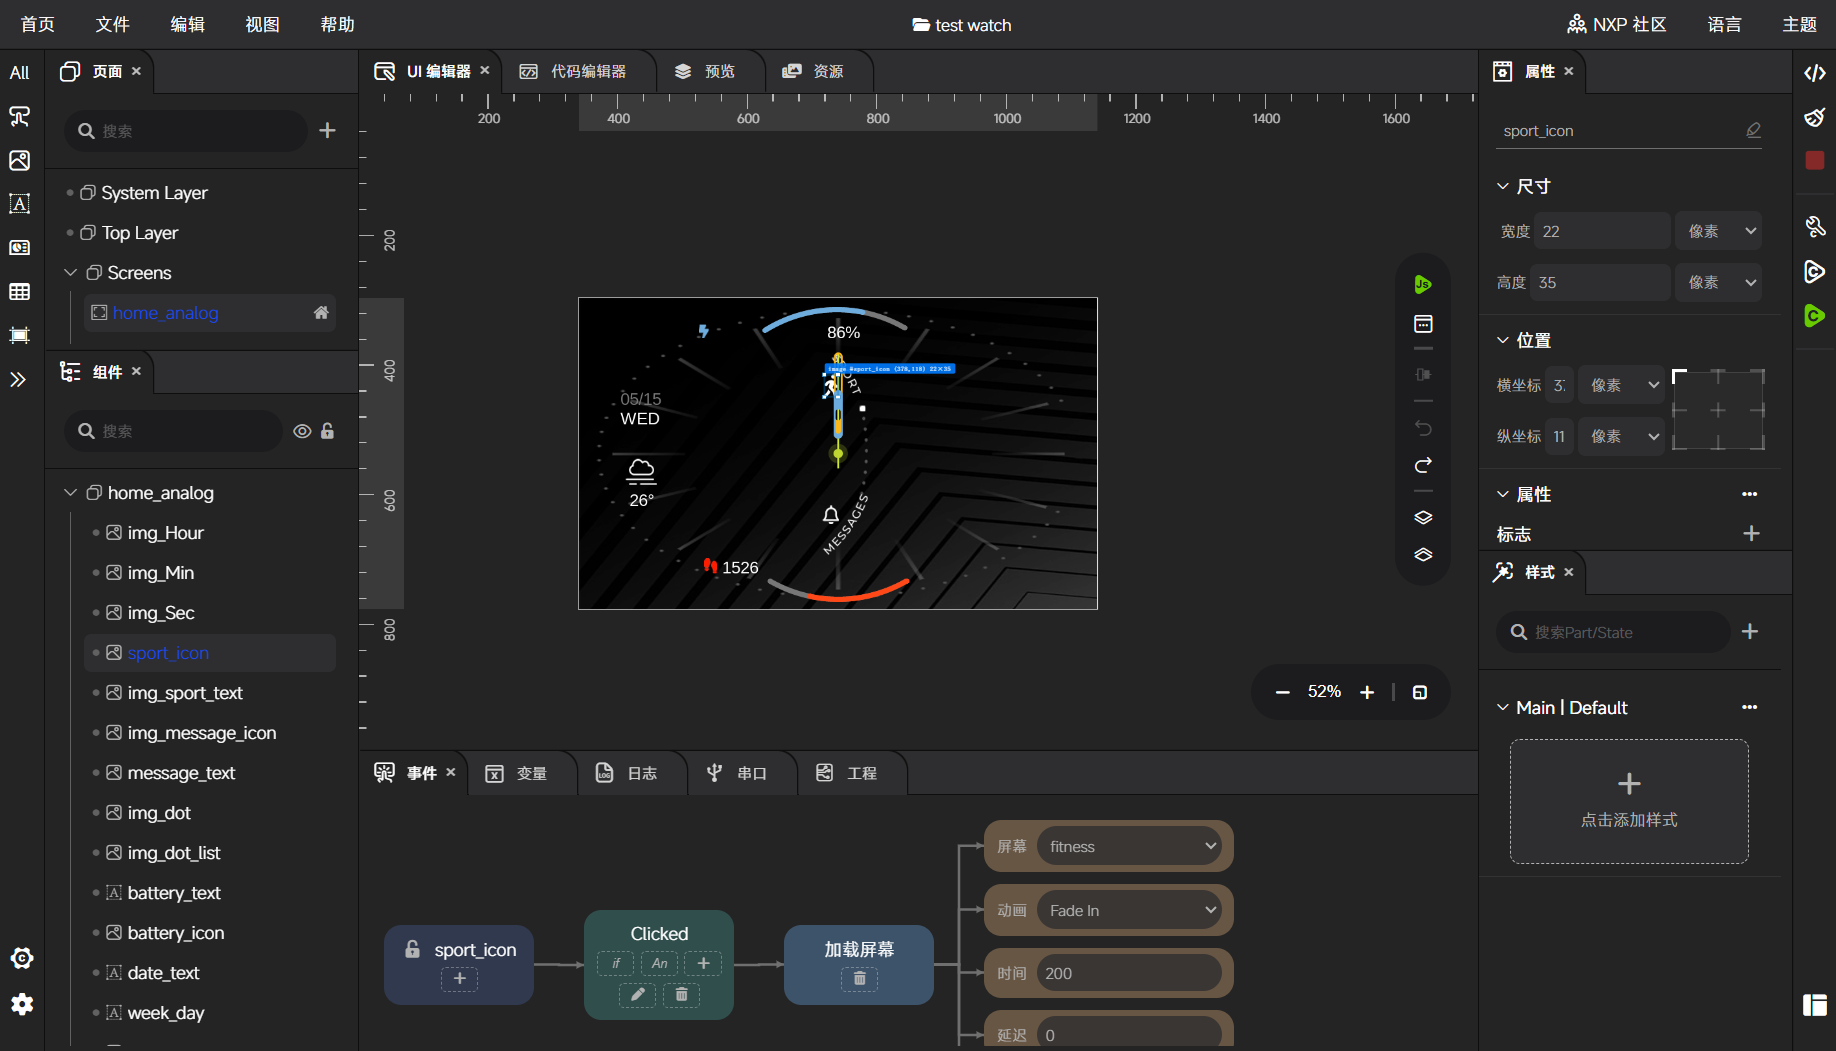Collapse the Main | Default style section

(x=1502, y=707)
